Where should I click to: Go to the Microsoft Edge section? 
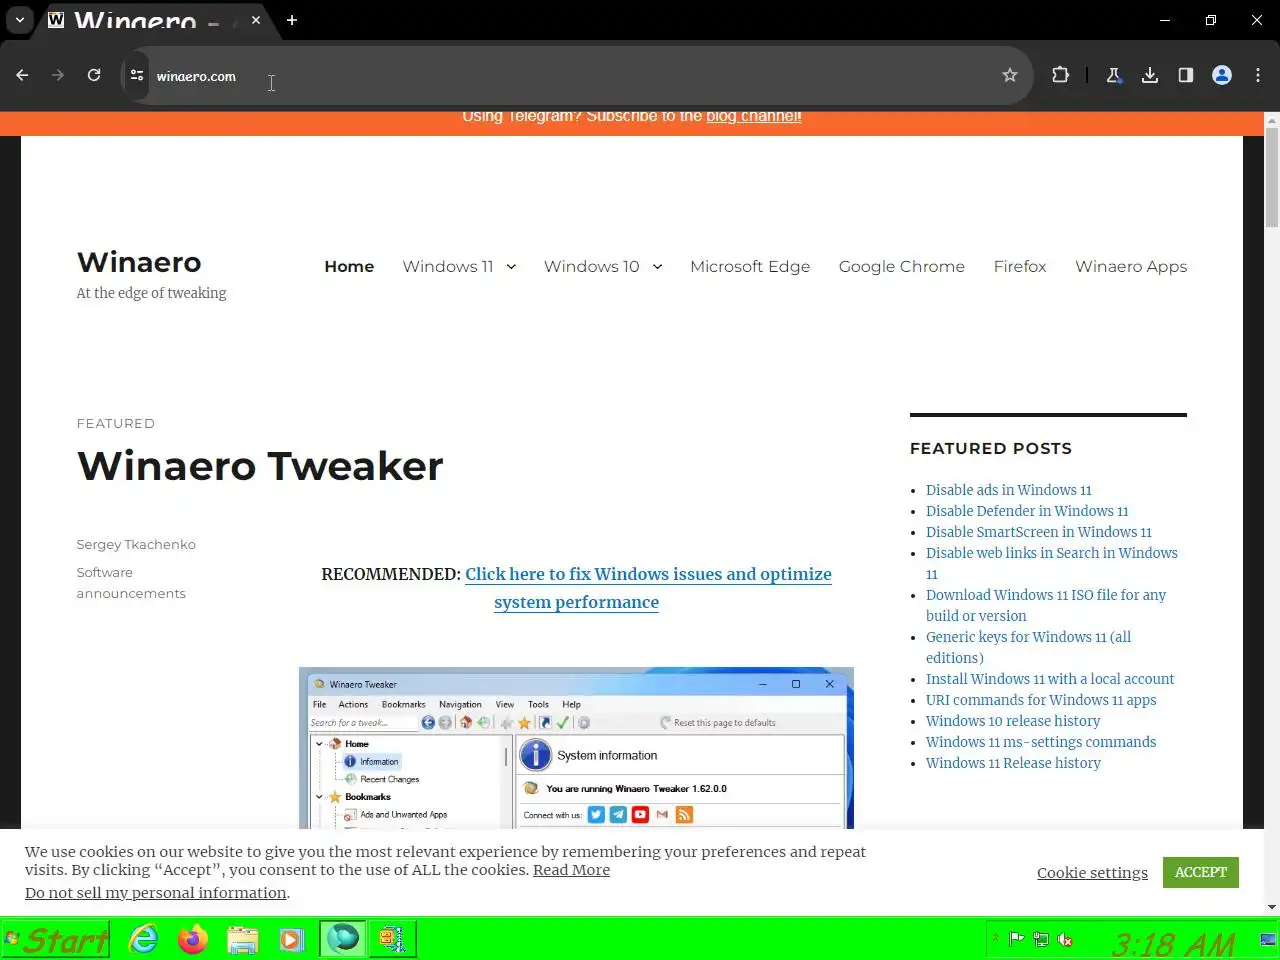750,266
